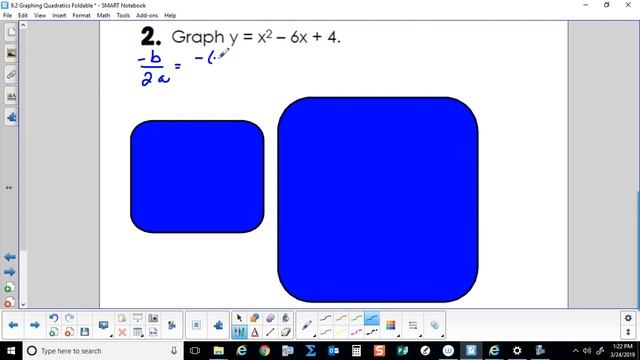Viewport: 640px width, 360px height.
Task: Select the black dashed pen style
Action: tap(372, 332)
